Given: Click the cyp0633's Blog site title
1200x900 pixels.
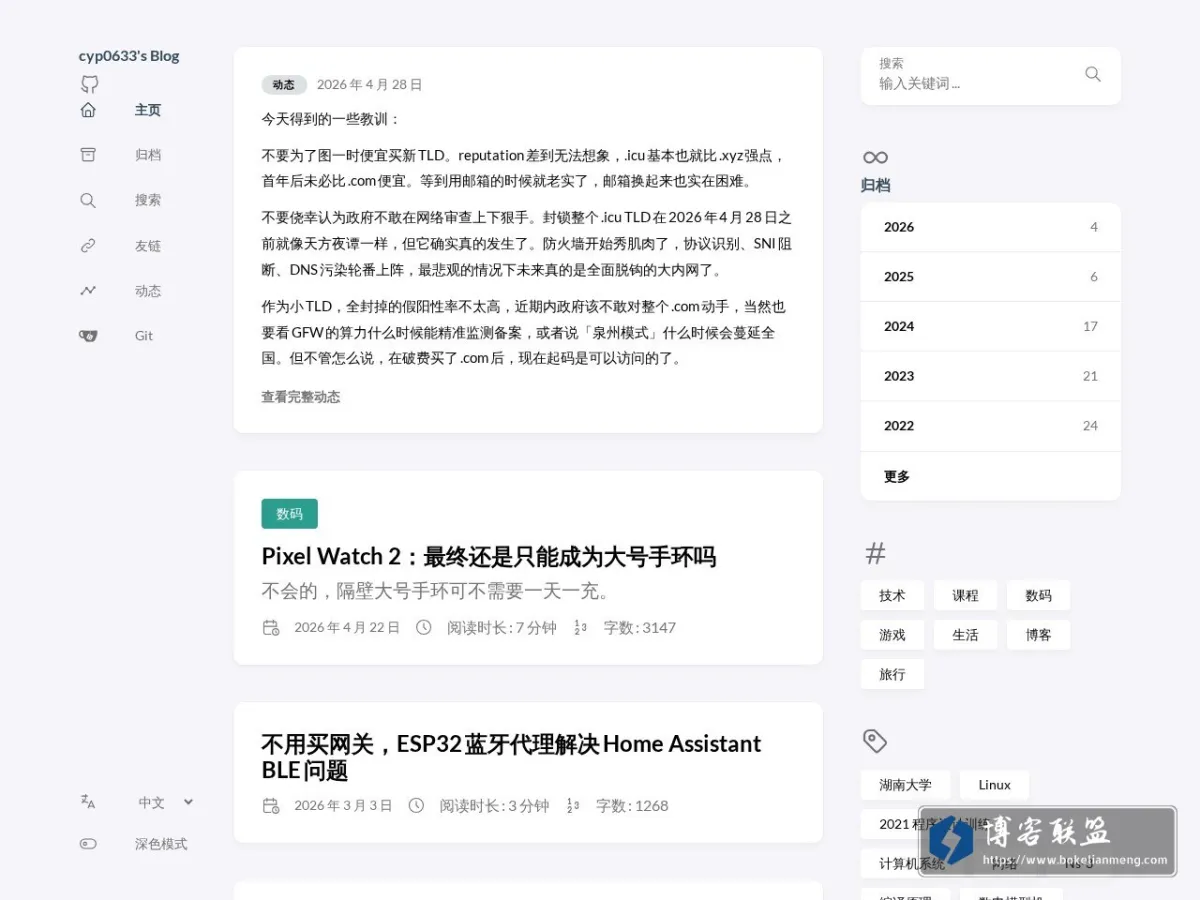Looking at the screenshot, I should [x=129, y=56].
